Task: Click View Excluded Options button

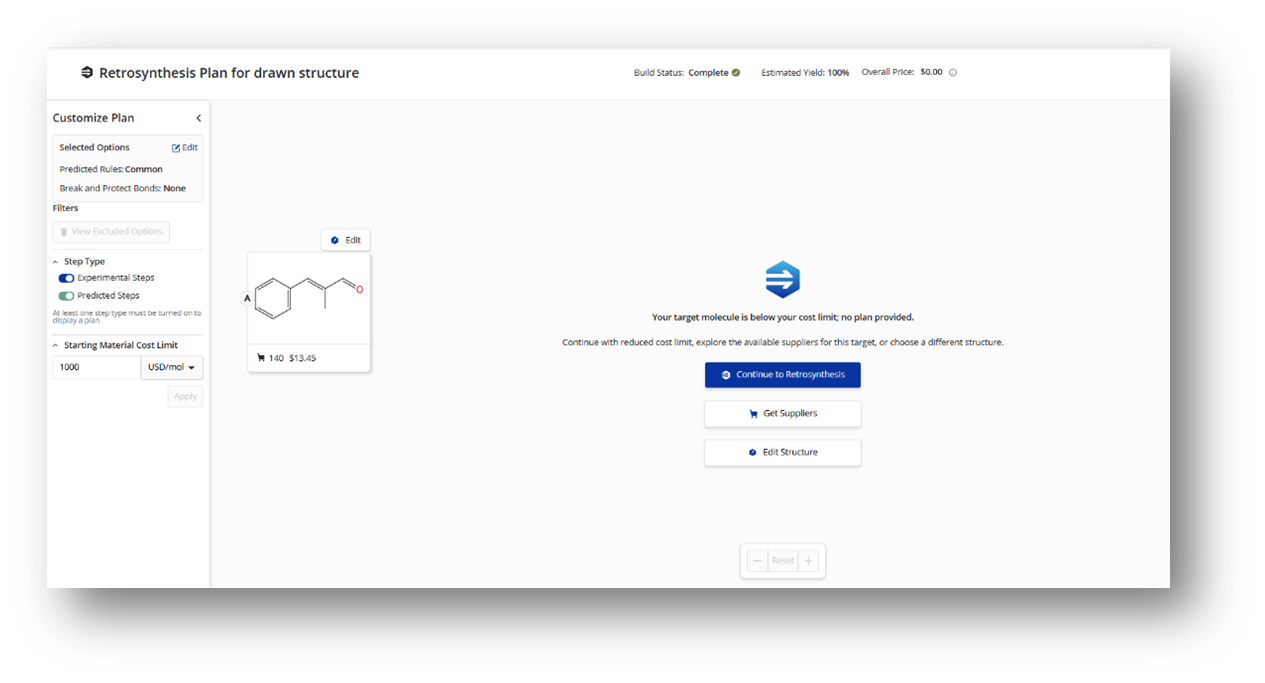Action: point(111,232)
